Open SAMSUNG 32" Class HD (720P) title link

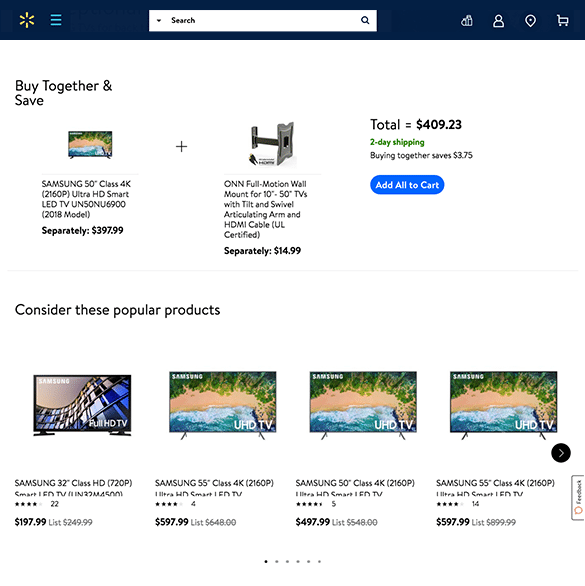[x=73, y=488]
